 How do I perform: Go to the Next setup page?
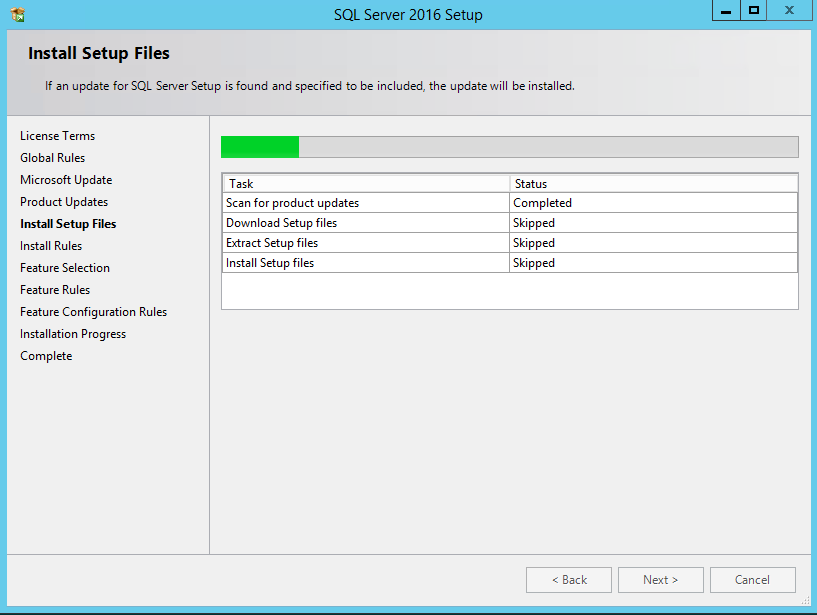tap(661, 580)
